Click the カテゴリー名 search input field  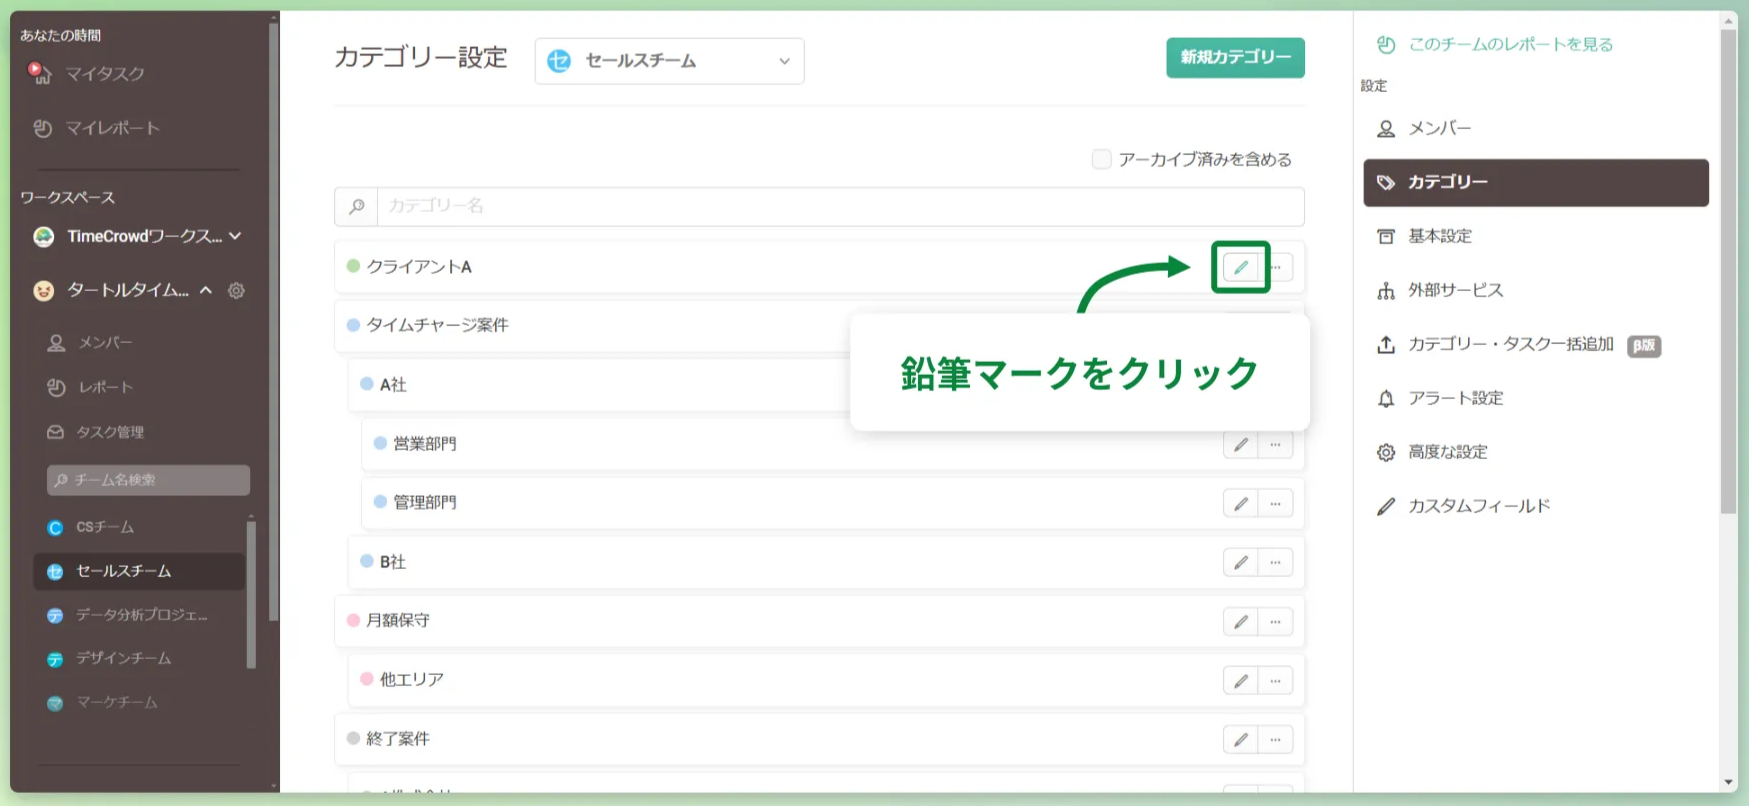pos(840,206)
